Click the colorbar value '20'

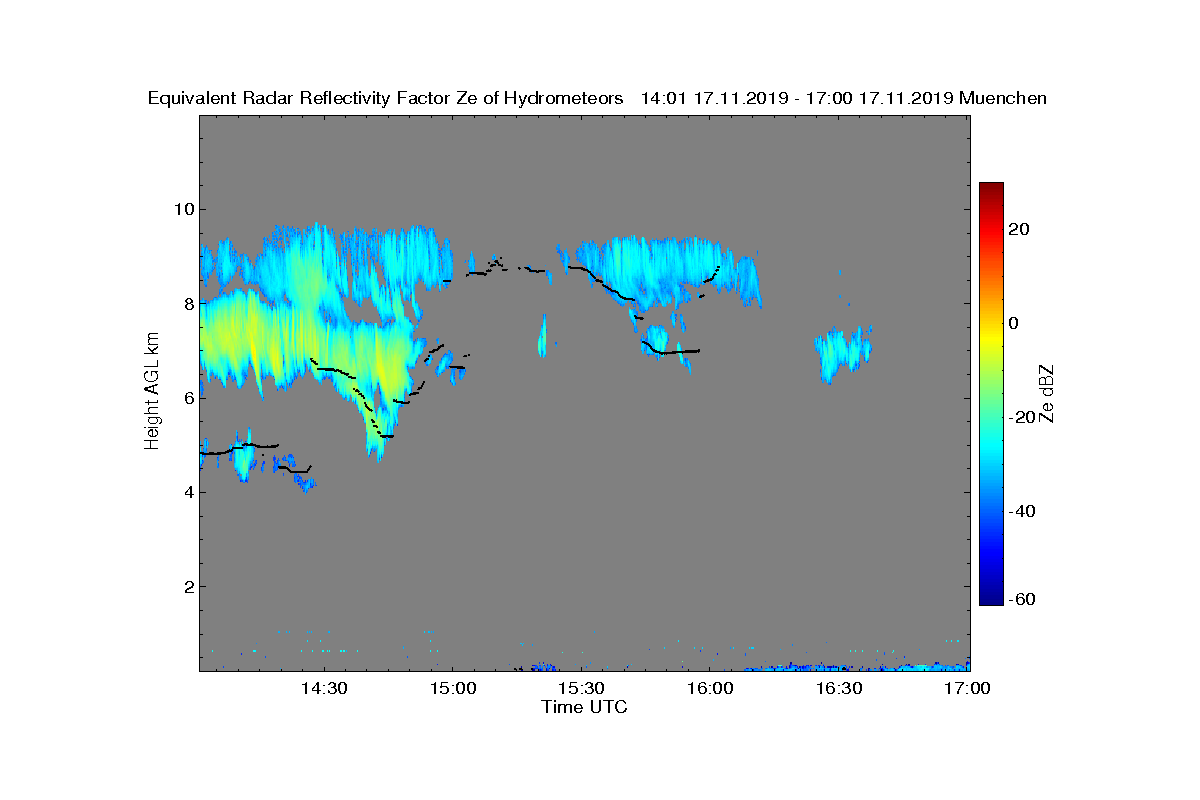click(1020, 229)
